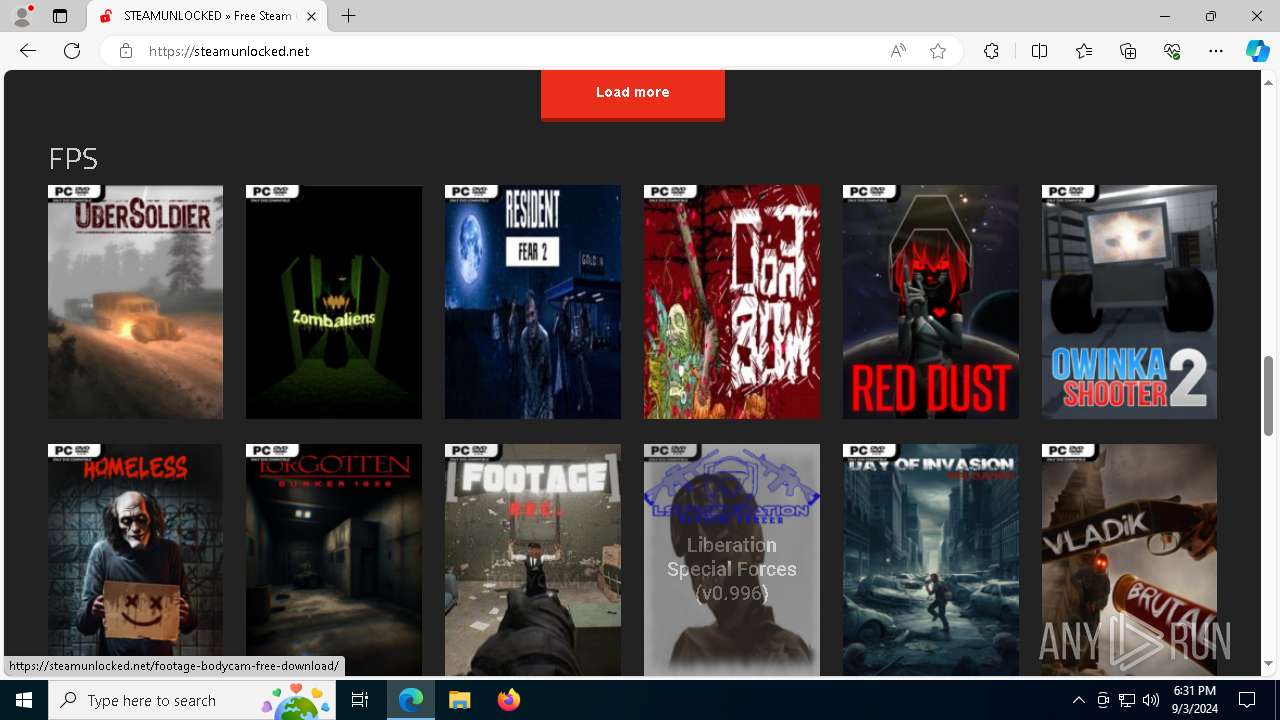Click the page vertical scrollbar thumb
Viewport: 1280px width, 720px height.
click(x=1268, y=395)
